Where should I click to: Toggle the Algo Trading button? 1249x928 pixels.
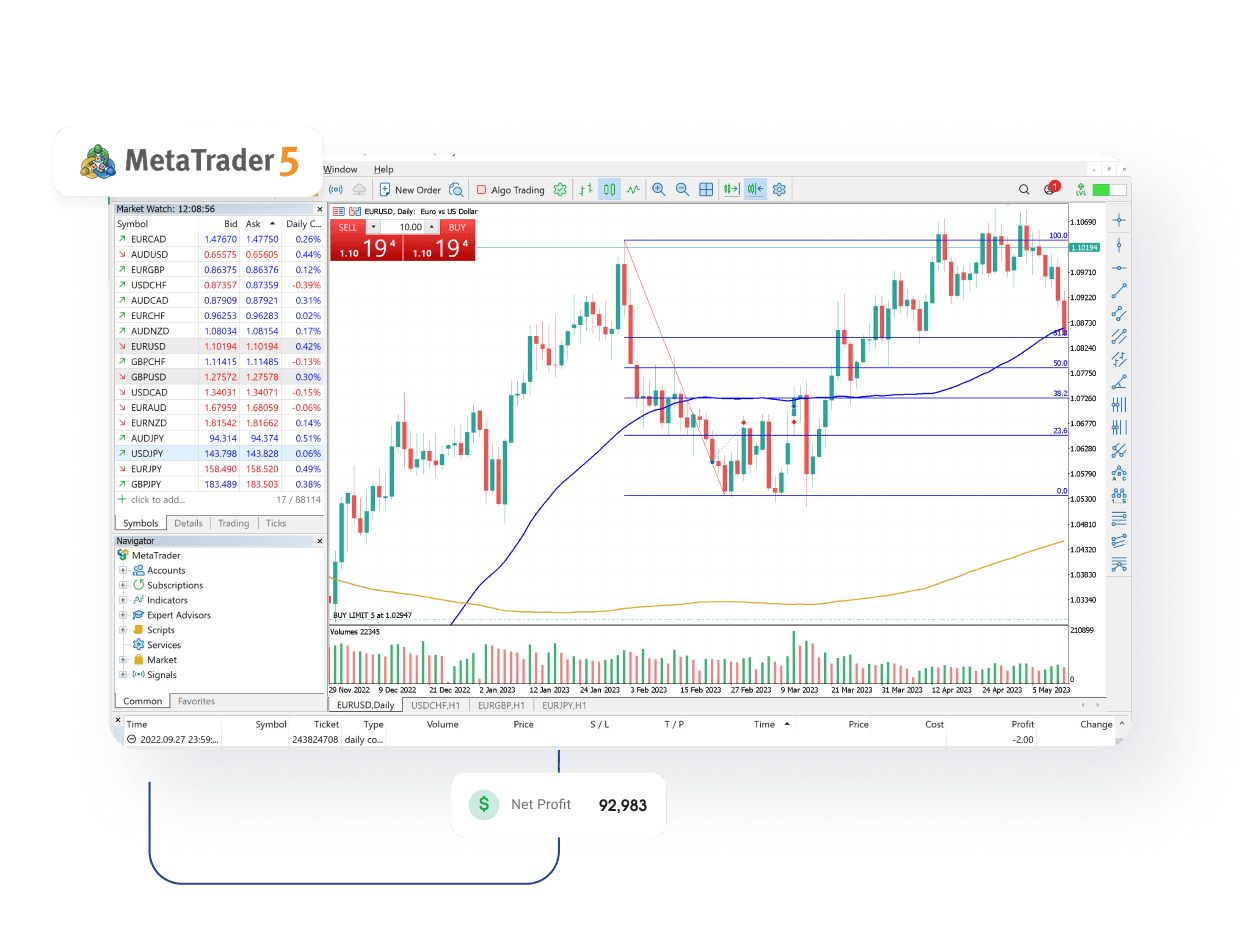(x=510, y=189)
